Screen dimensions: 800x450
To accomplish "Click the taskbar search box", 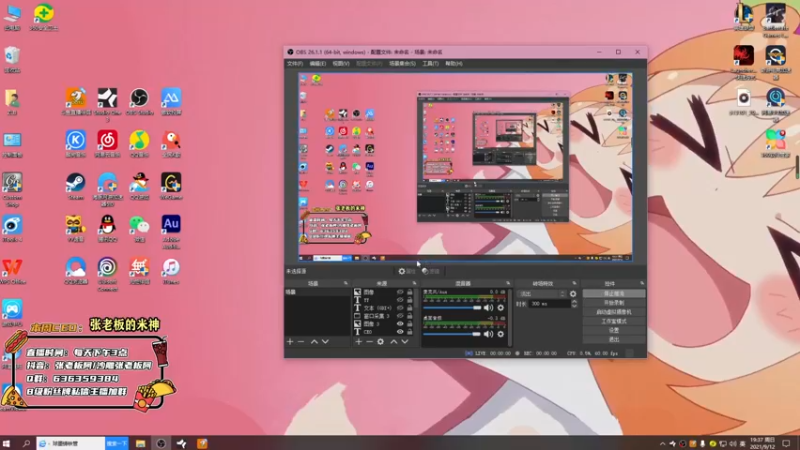I will (70, 444).
